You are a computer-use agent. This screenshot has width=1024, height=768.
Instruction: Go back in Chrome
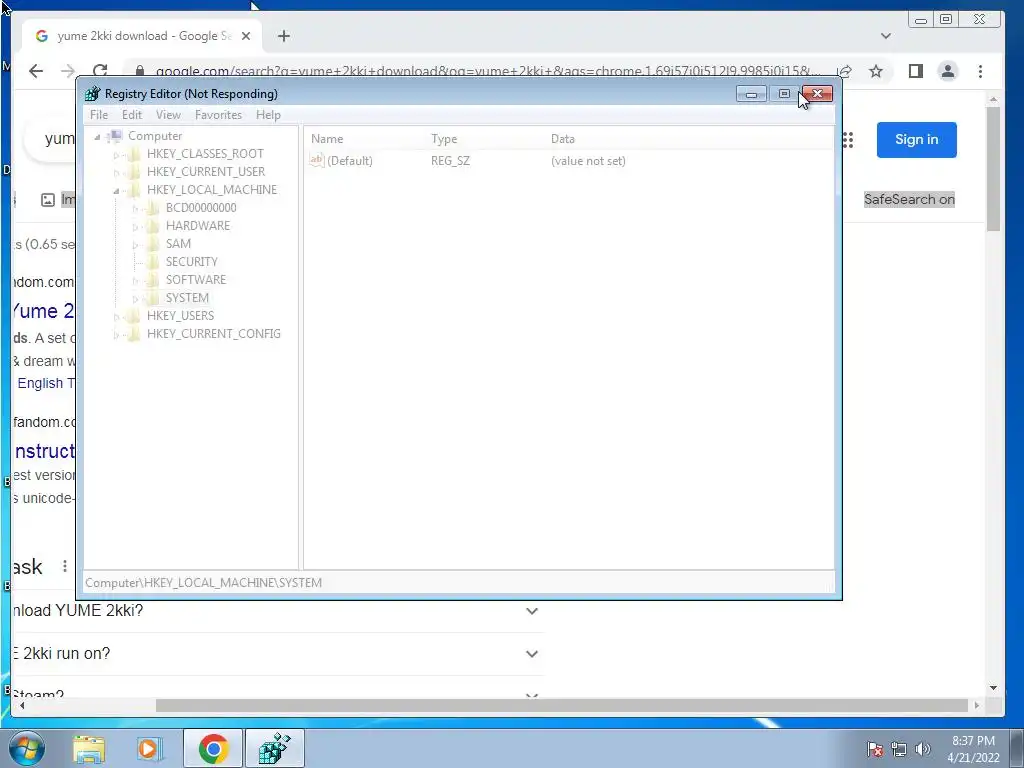[36, 71]
